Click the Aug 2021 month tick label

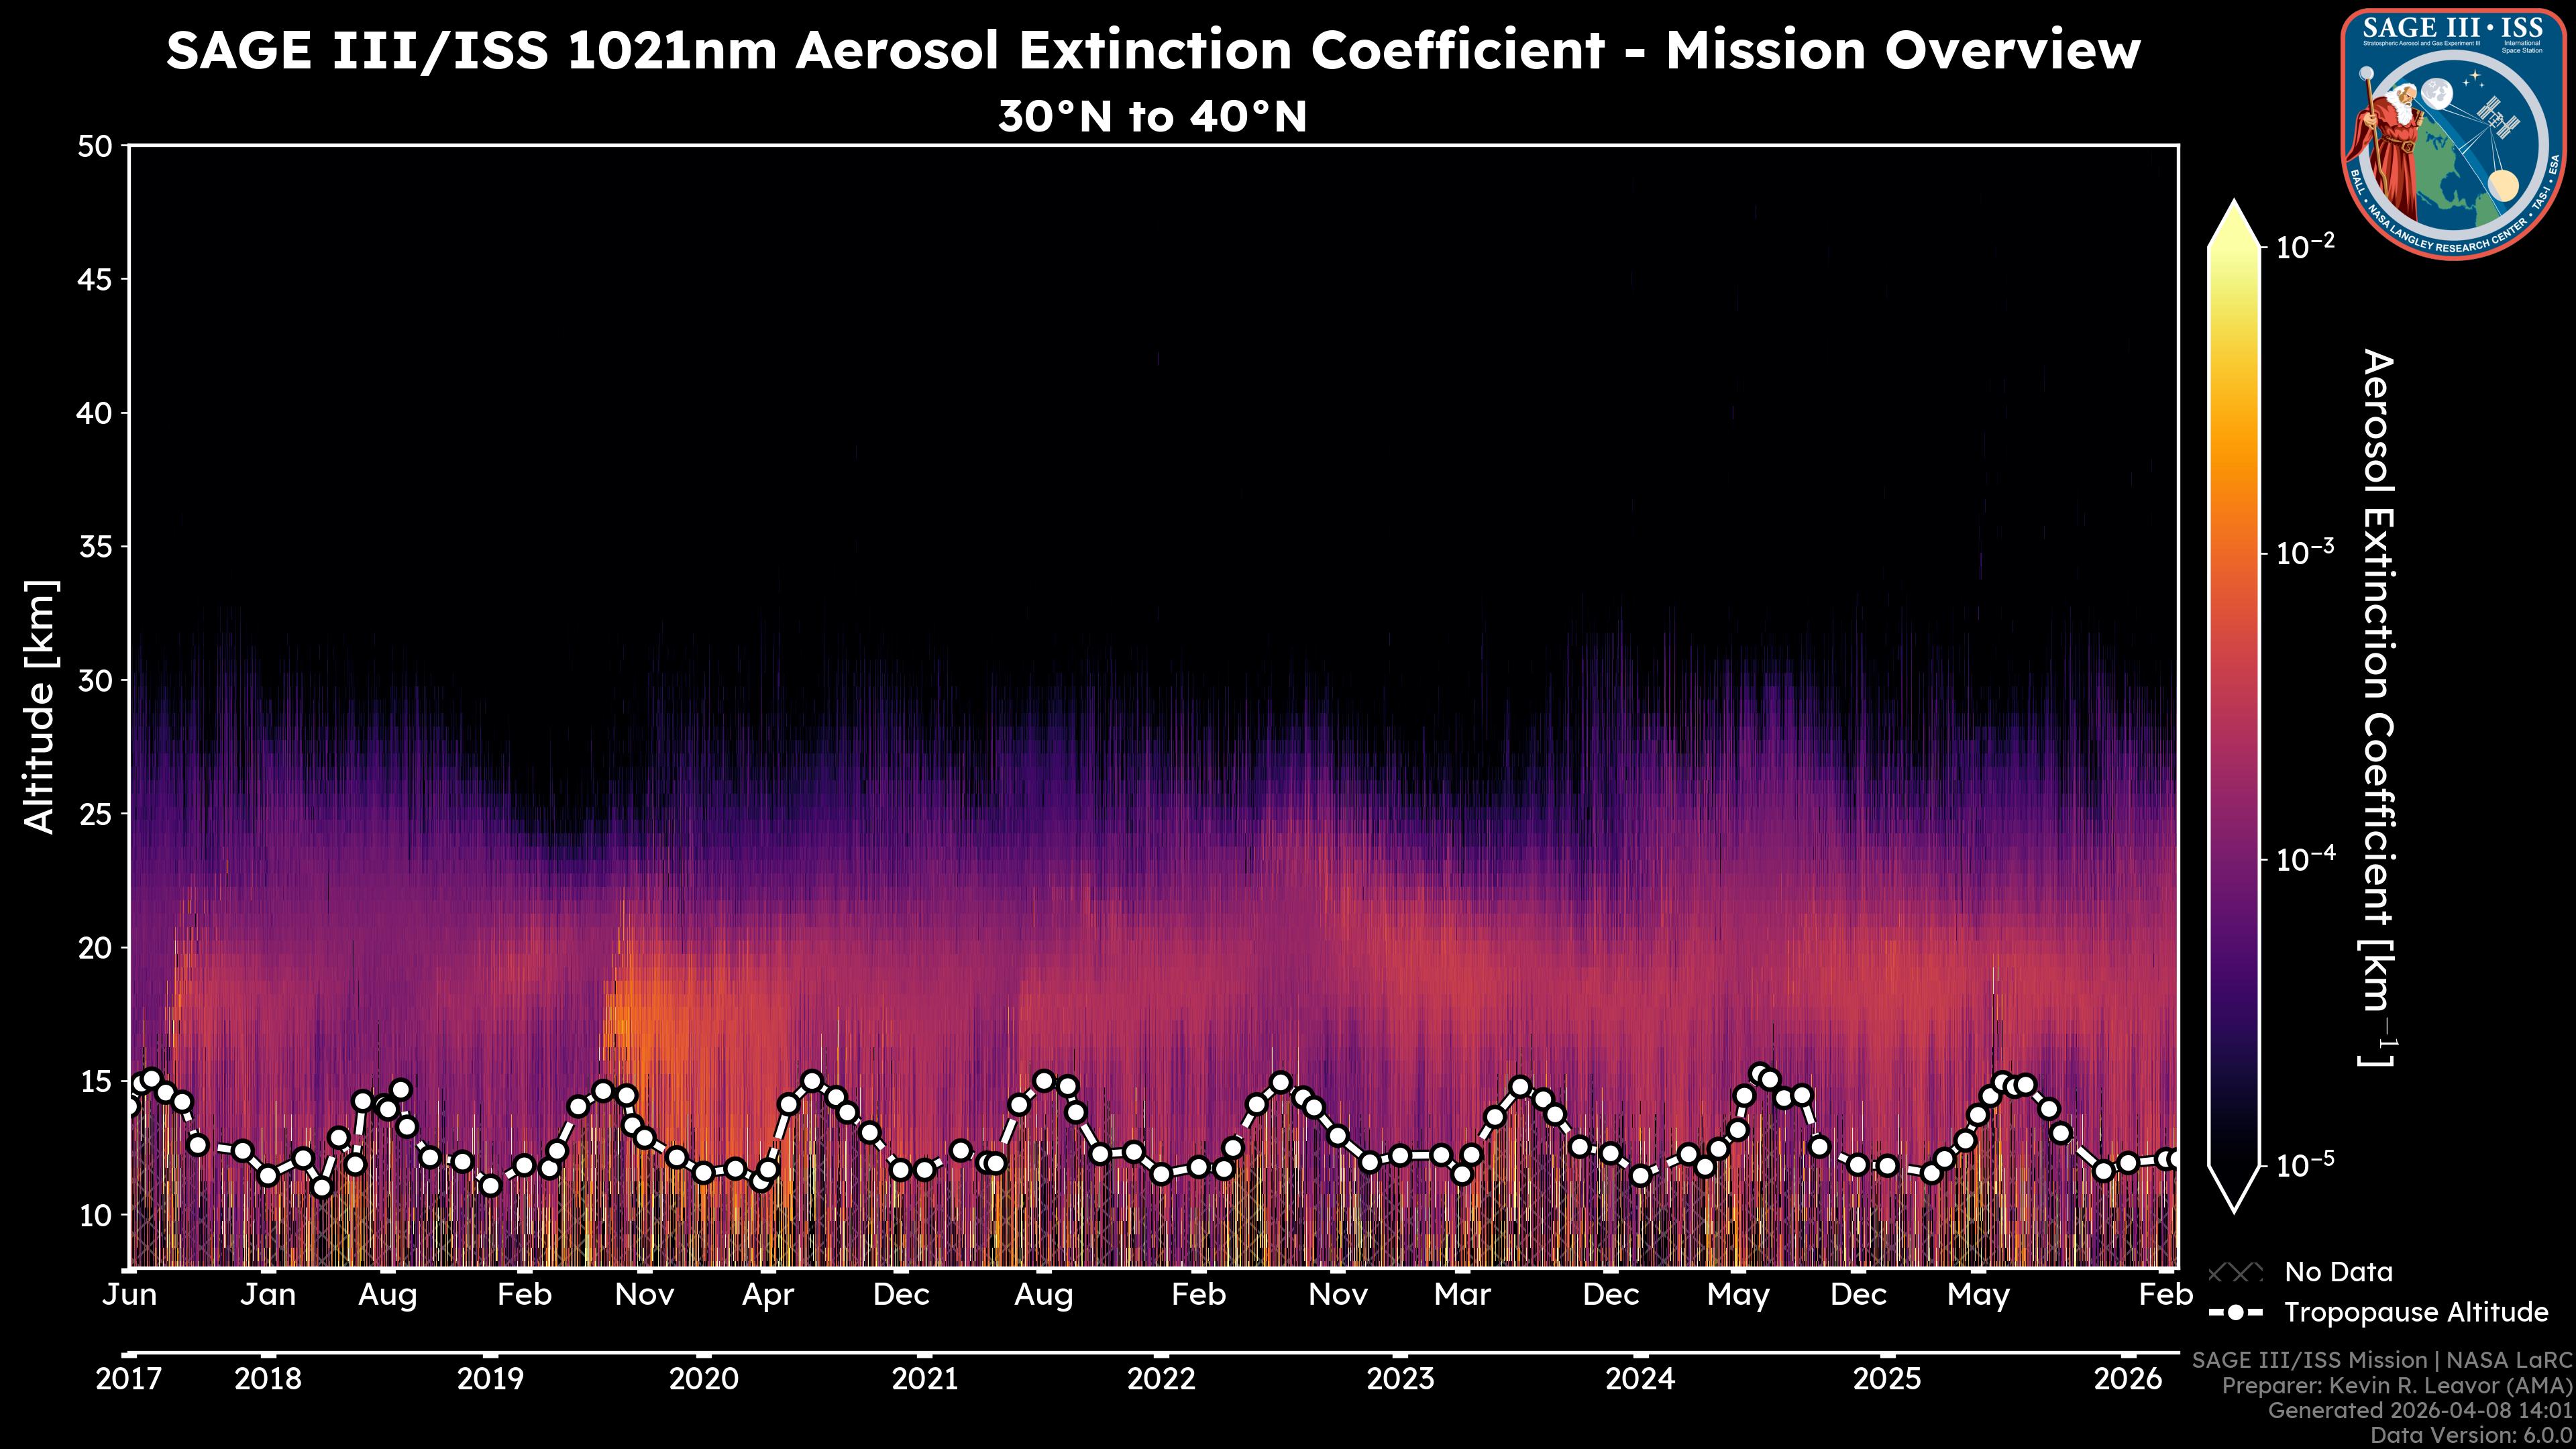tap(1043, 1294)
